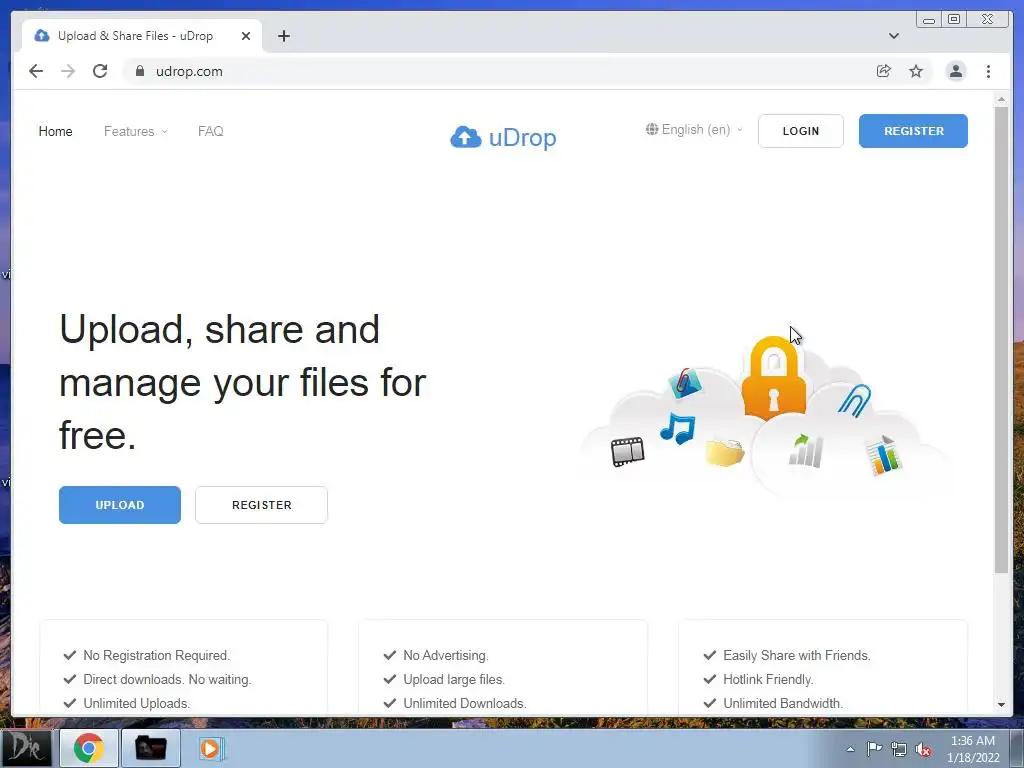Click 'No Advertising.' text
Image resolution: width=1024 pixels, height=768 pixels.
point(446,655)
